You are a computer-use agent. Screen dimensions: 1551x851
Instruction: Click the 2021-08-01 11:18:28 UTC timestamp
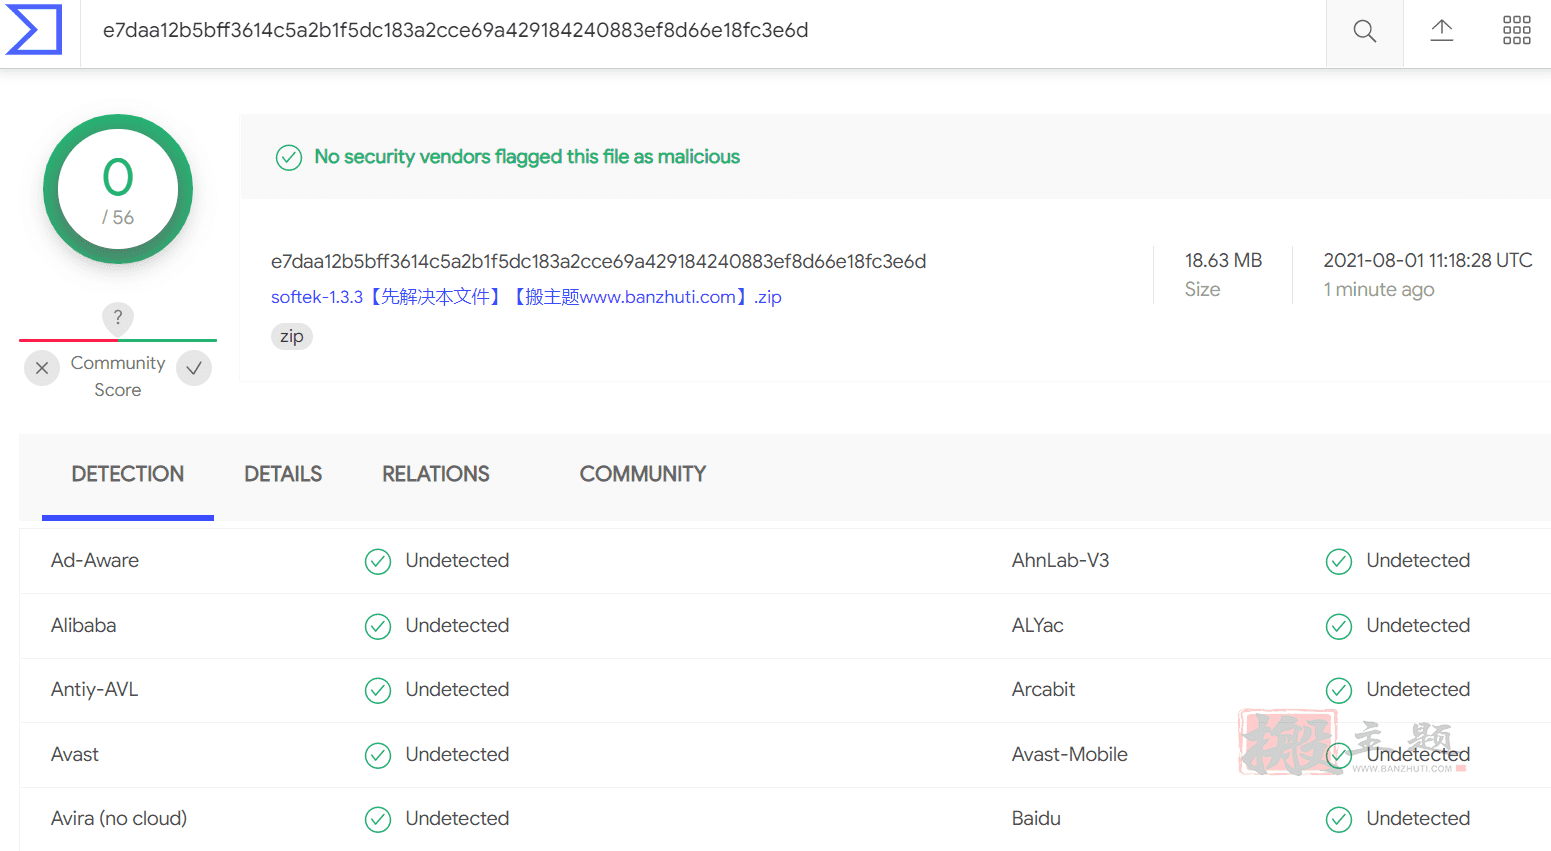pos(1428,260)
